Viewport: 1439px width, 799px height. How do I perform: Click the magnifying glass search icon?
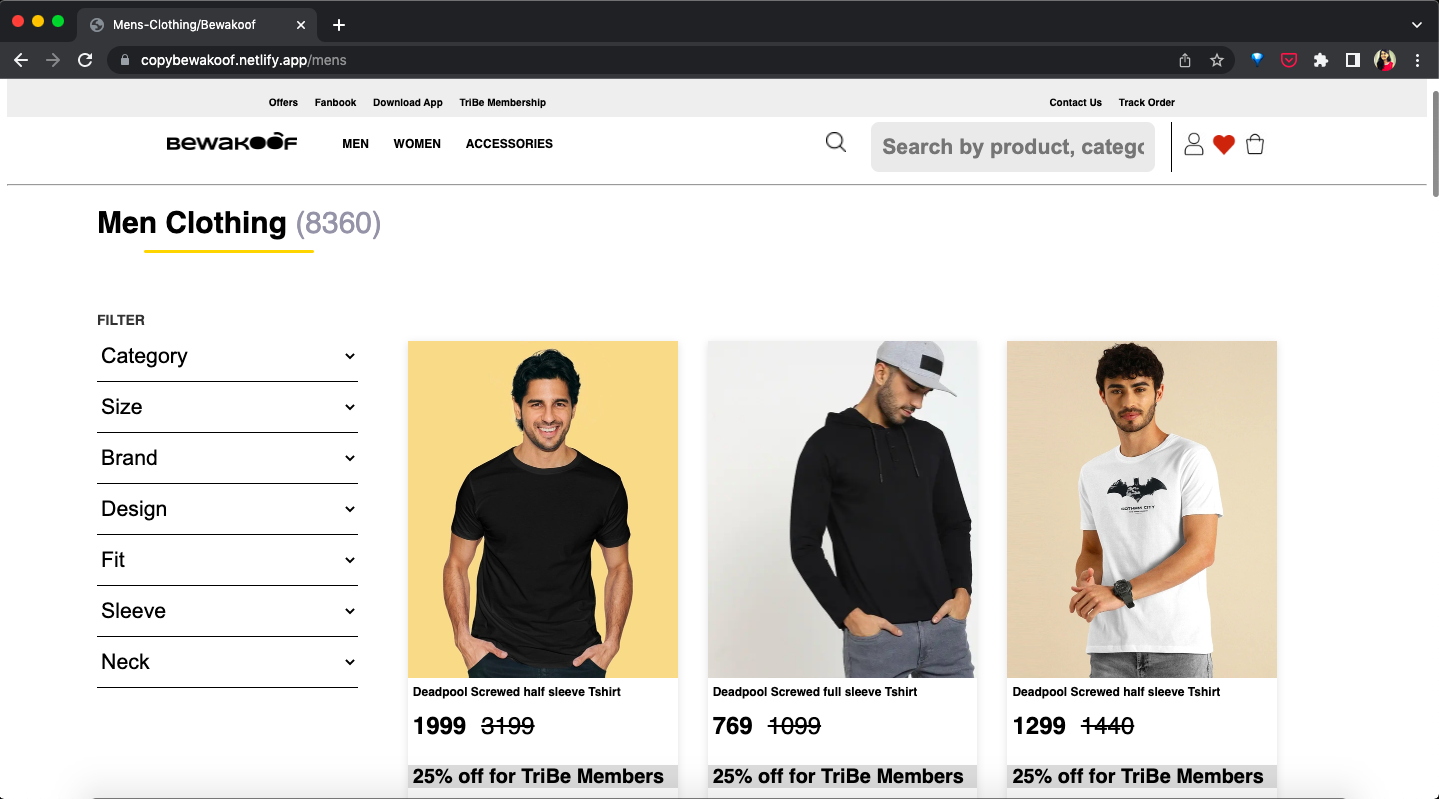pos(835,143)
